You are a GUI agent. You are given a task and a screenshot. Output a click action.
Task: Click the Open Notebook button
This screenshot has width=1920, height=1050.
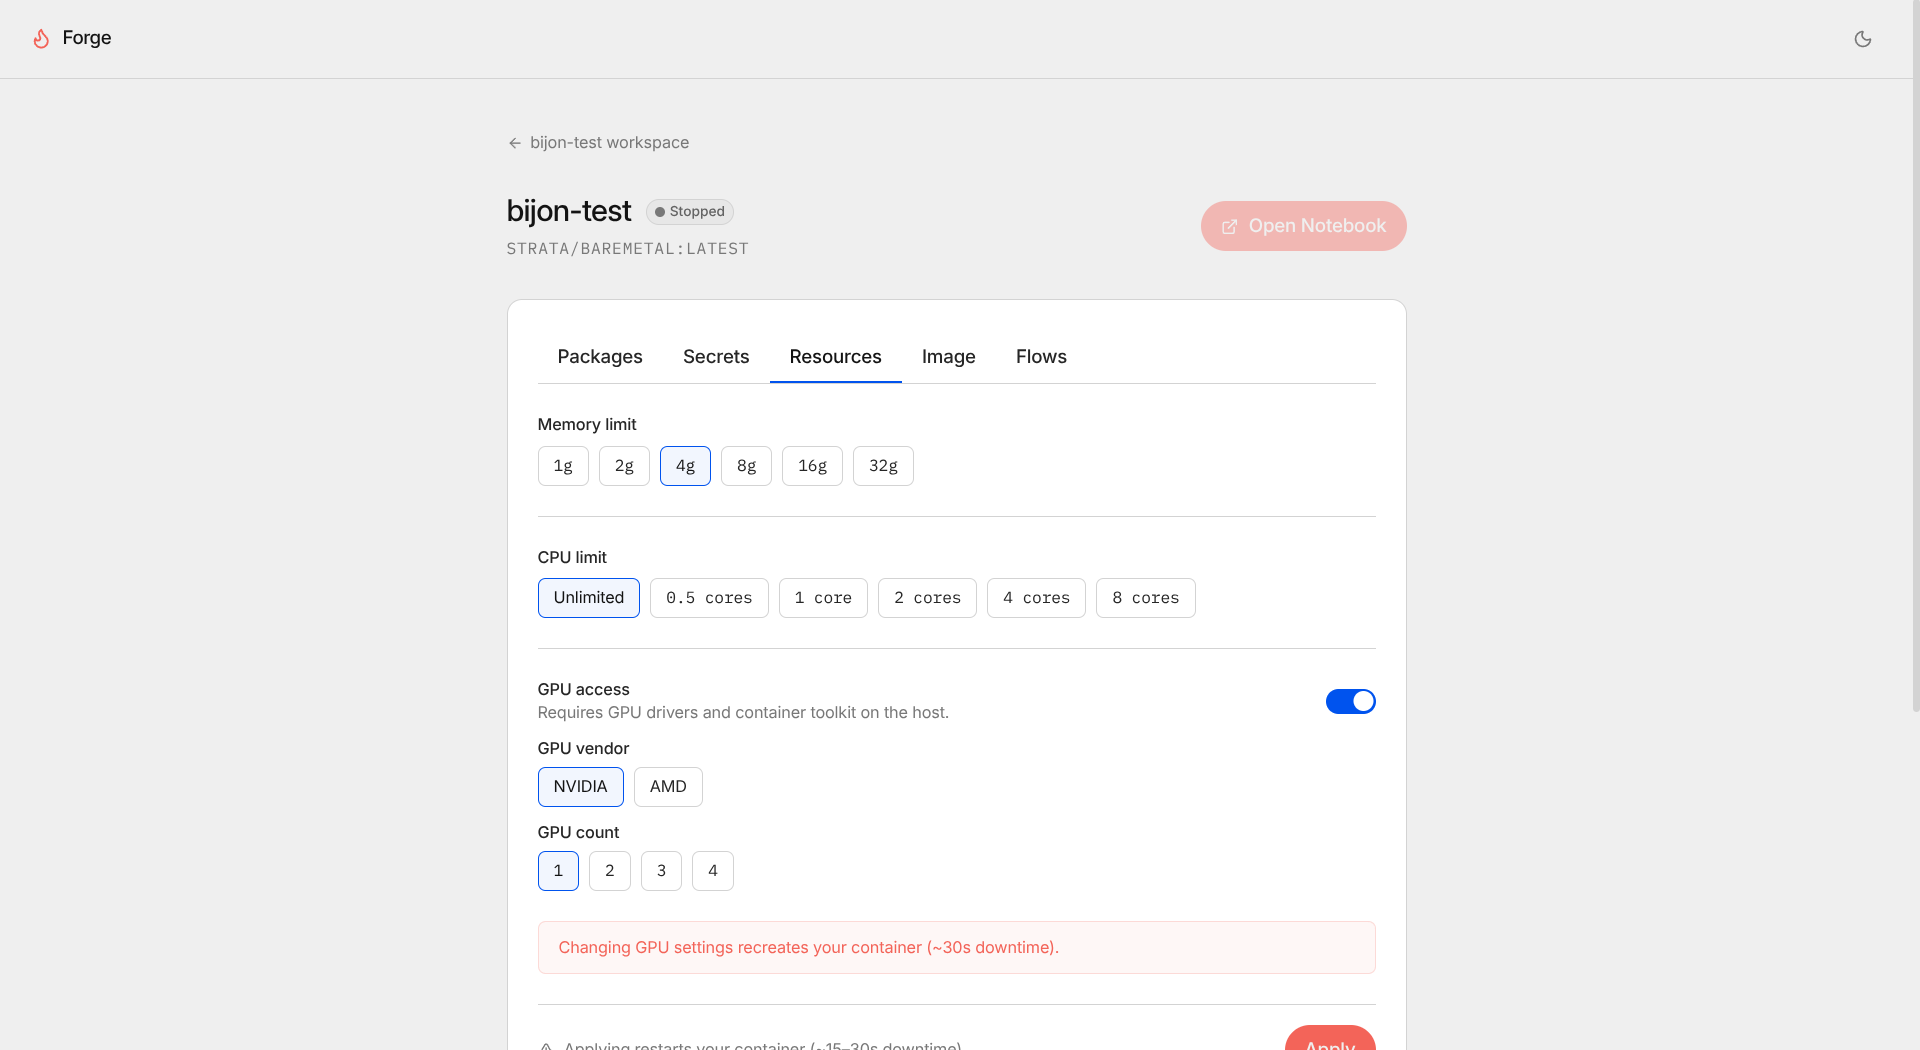[1303, 226]
